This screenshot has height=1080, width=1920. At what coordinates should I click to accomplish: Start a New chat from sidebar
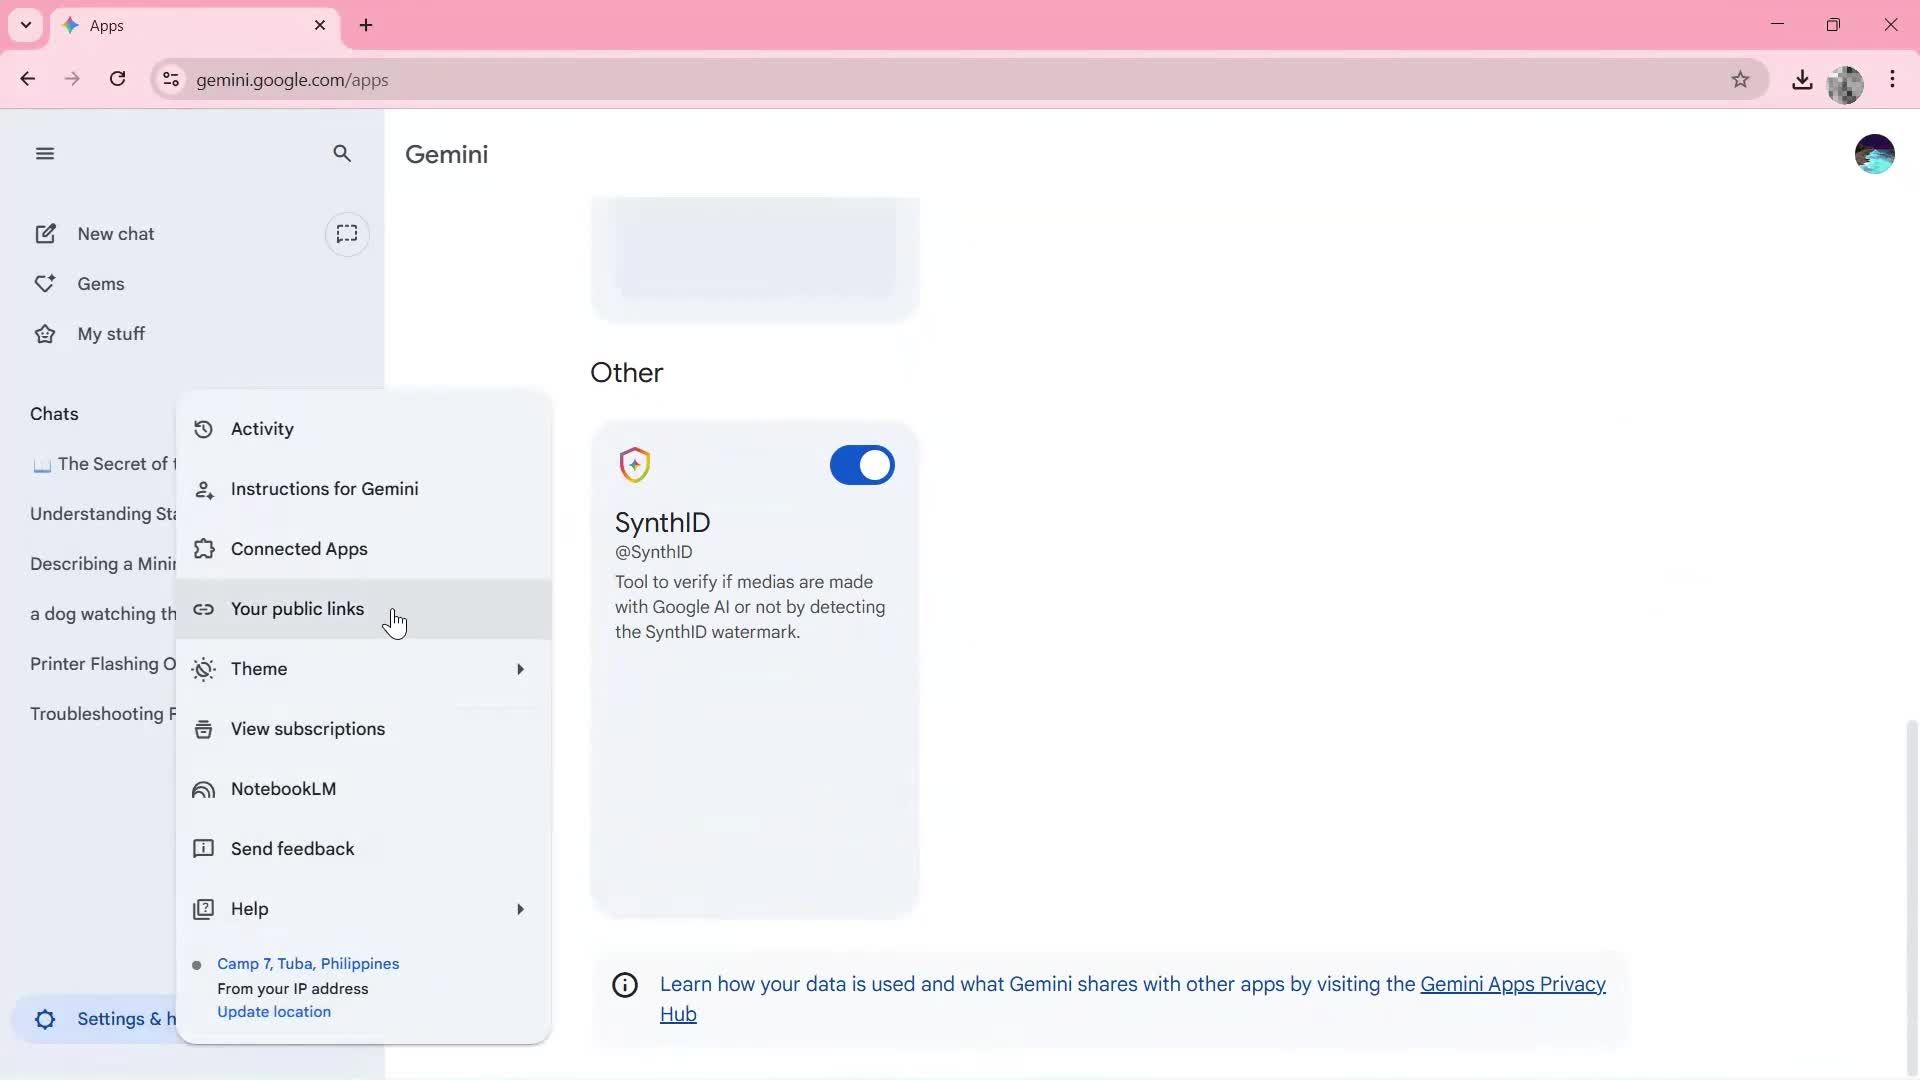point(115,233)
